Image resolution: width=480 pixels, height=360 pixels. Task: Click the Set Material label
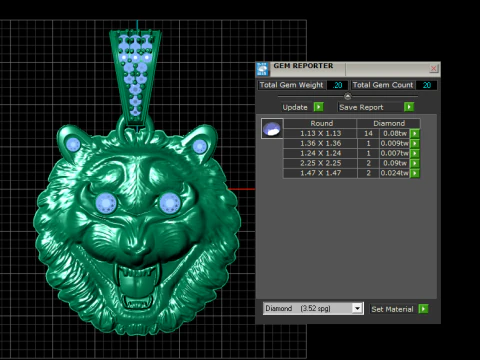(392, 309)
